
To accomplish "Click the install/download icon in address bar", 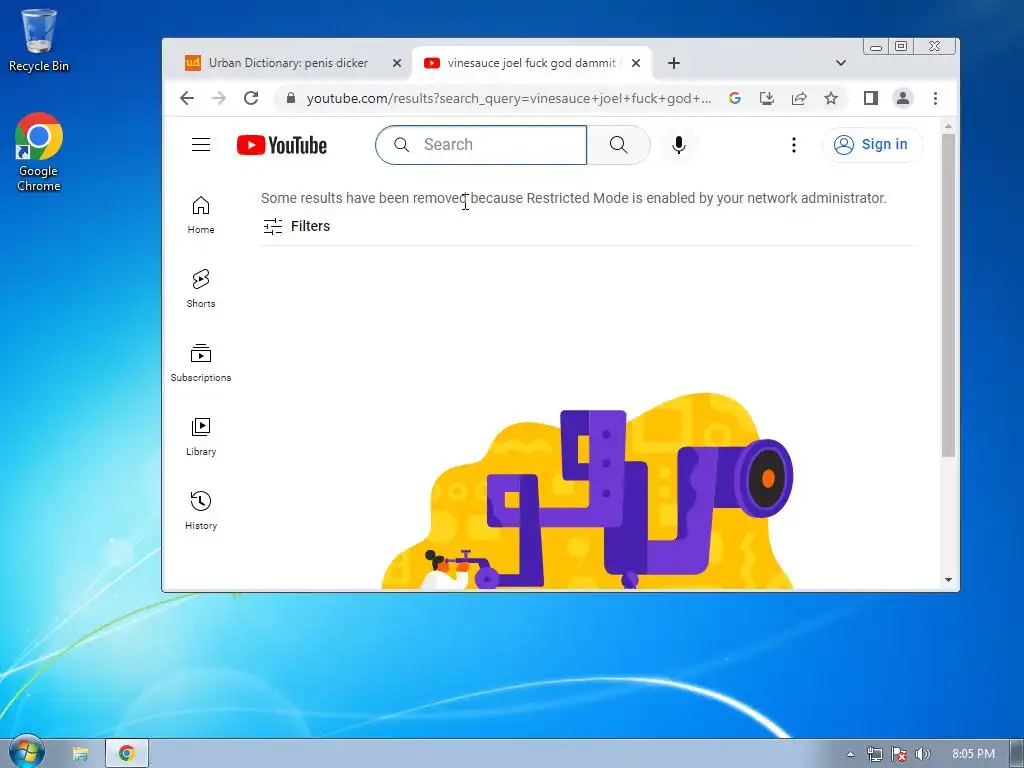I will point(767,98).
